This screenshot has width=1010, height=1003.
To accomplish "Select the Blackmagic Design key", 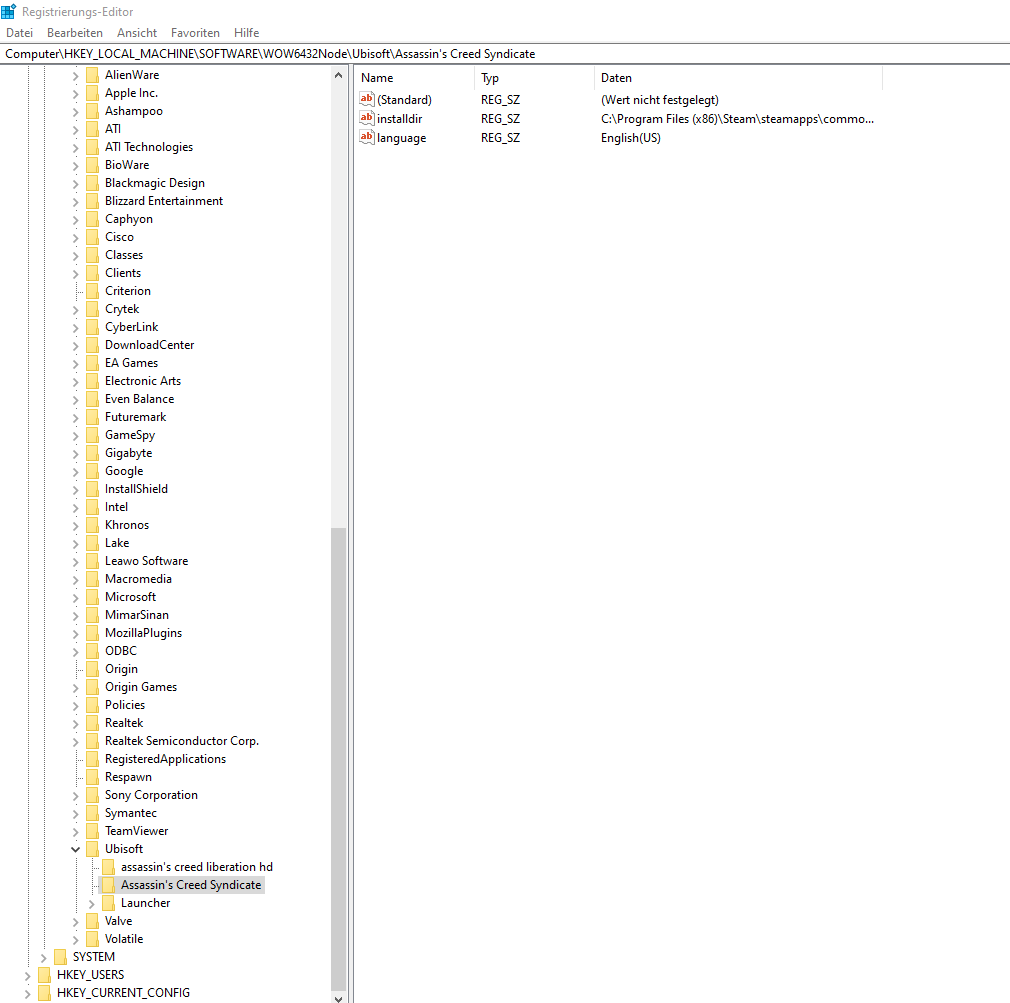I will pyautogui.click(x=155, y=183).
